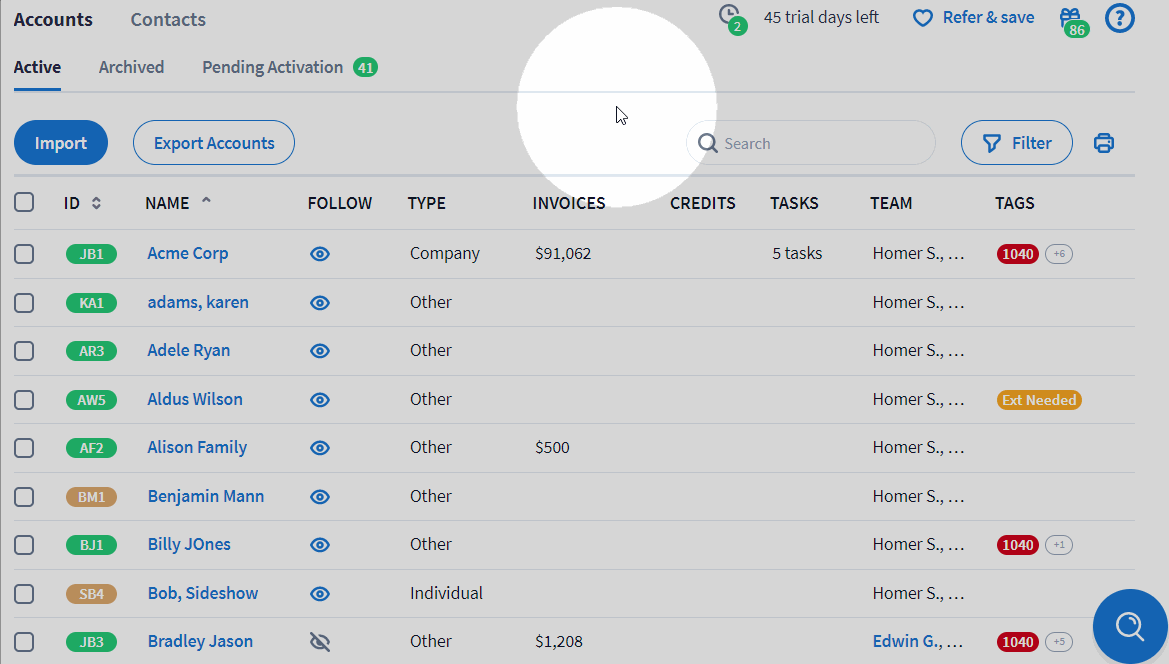Check the select-all accounts checkbox
Screen dimensions: 1169x664
coord(24,203)
